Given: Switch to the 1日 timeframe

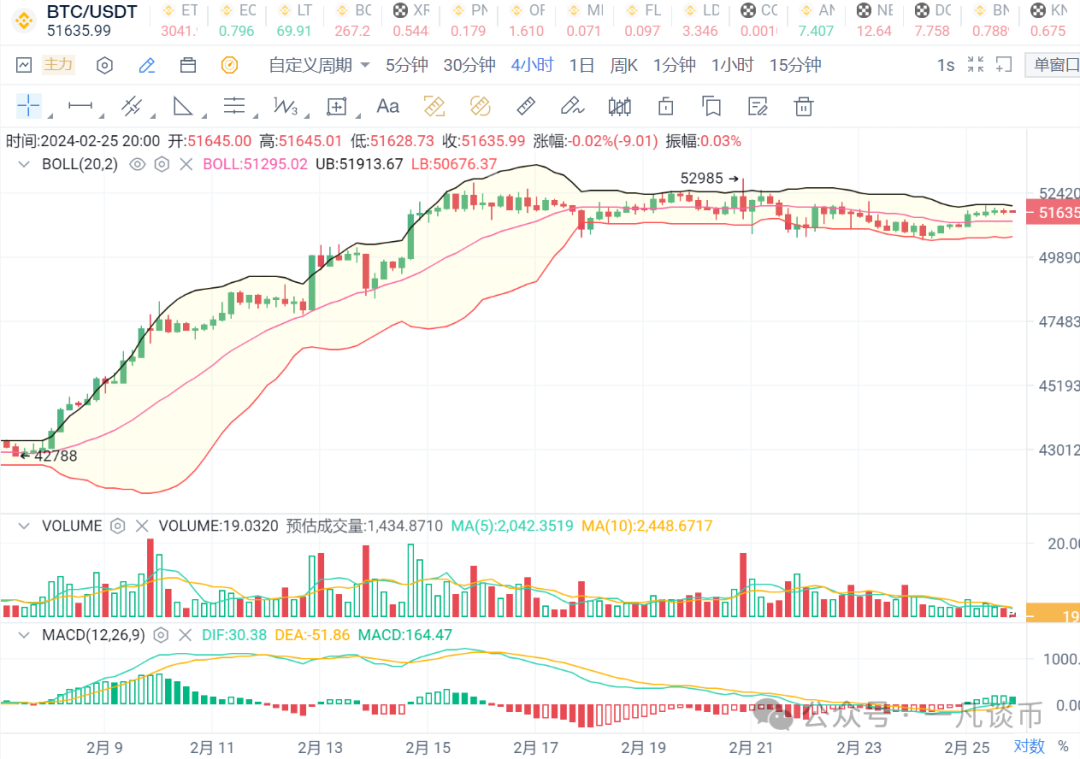Looking at the screenshot, I should [x=581, y=65].
